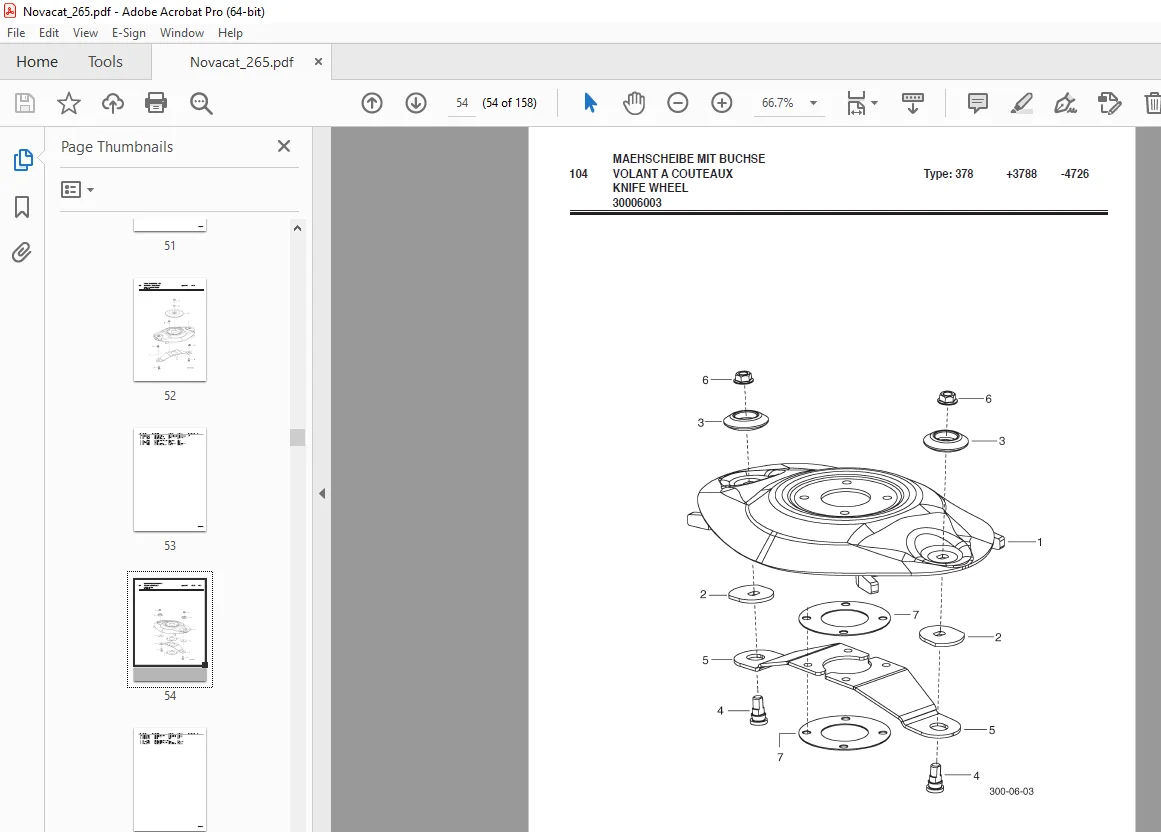
Task: Switch to the Tools tab
Action: pos(105,61)
